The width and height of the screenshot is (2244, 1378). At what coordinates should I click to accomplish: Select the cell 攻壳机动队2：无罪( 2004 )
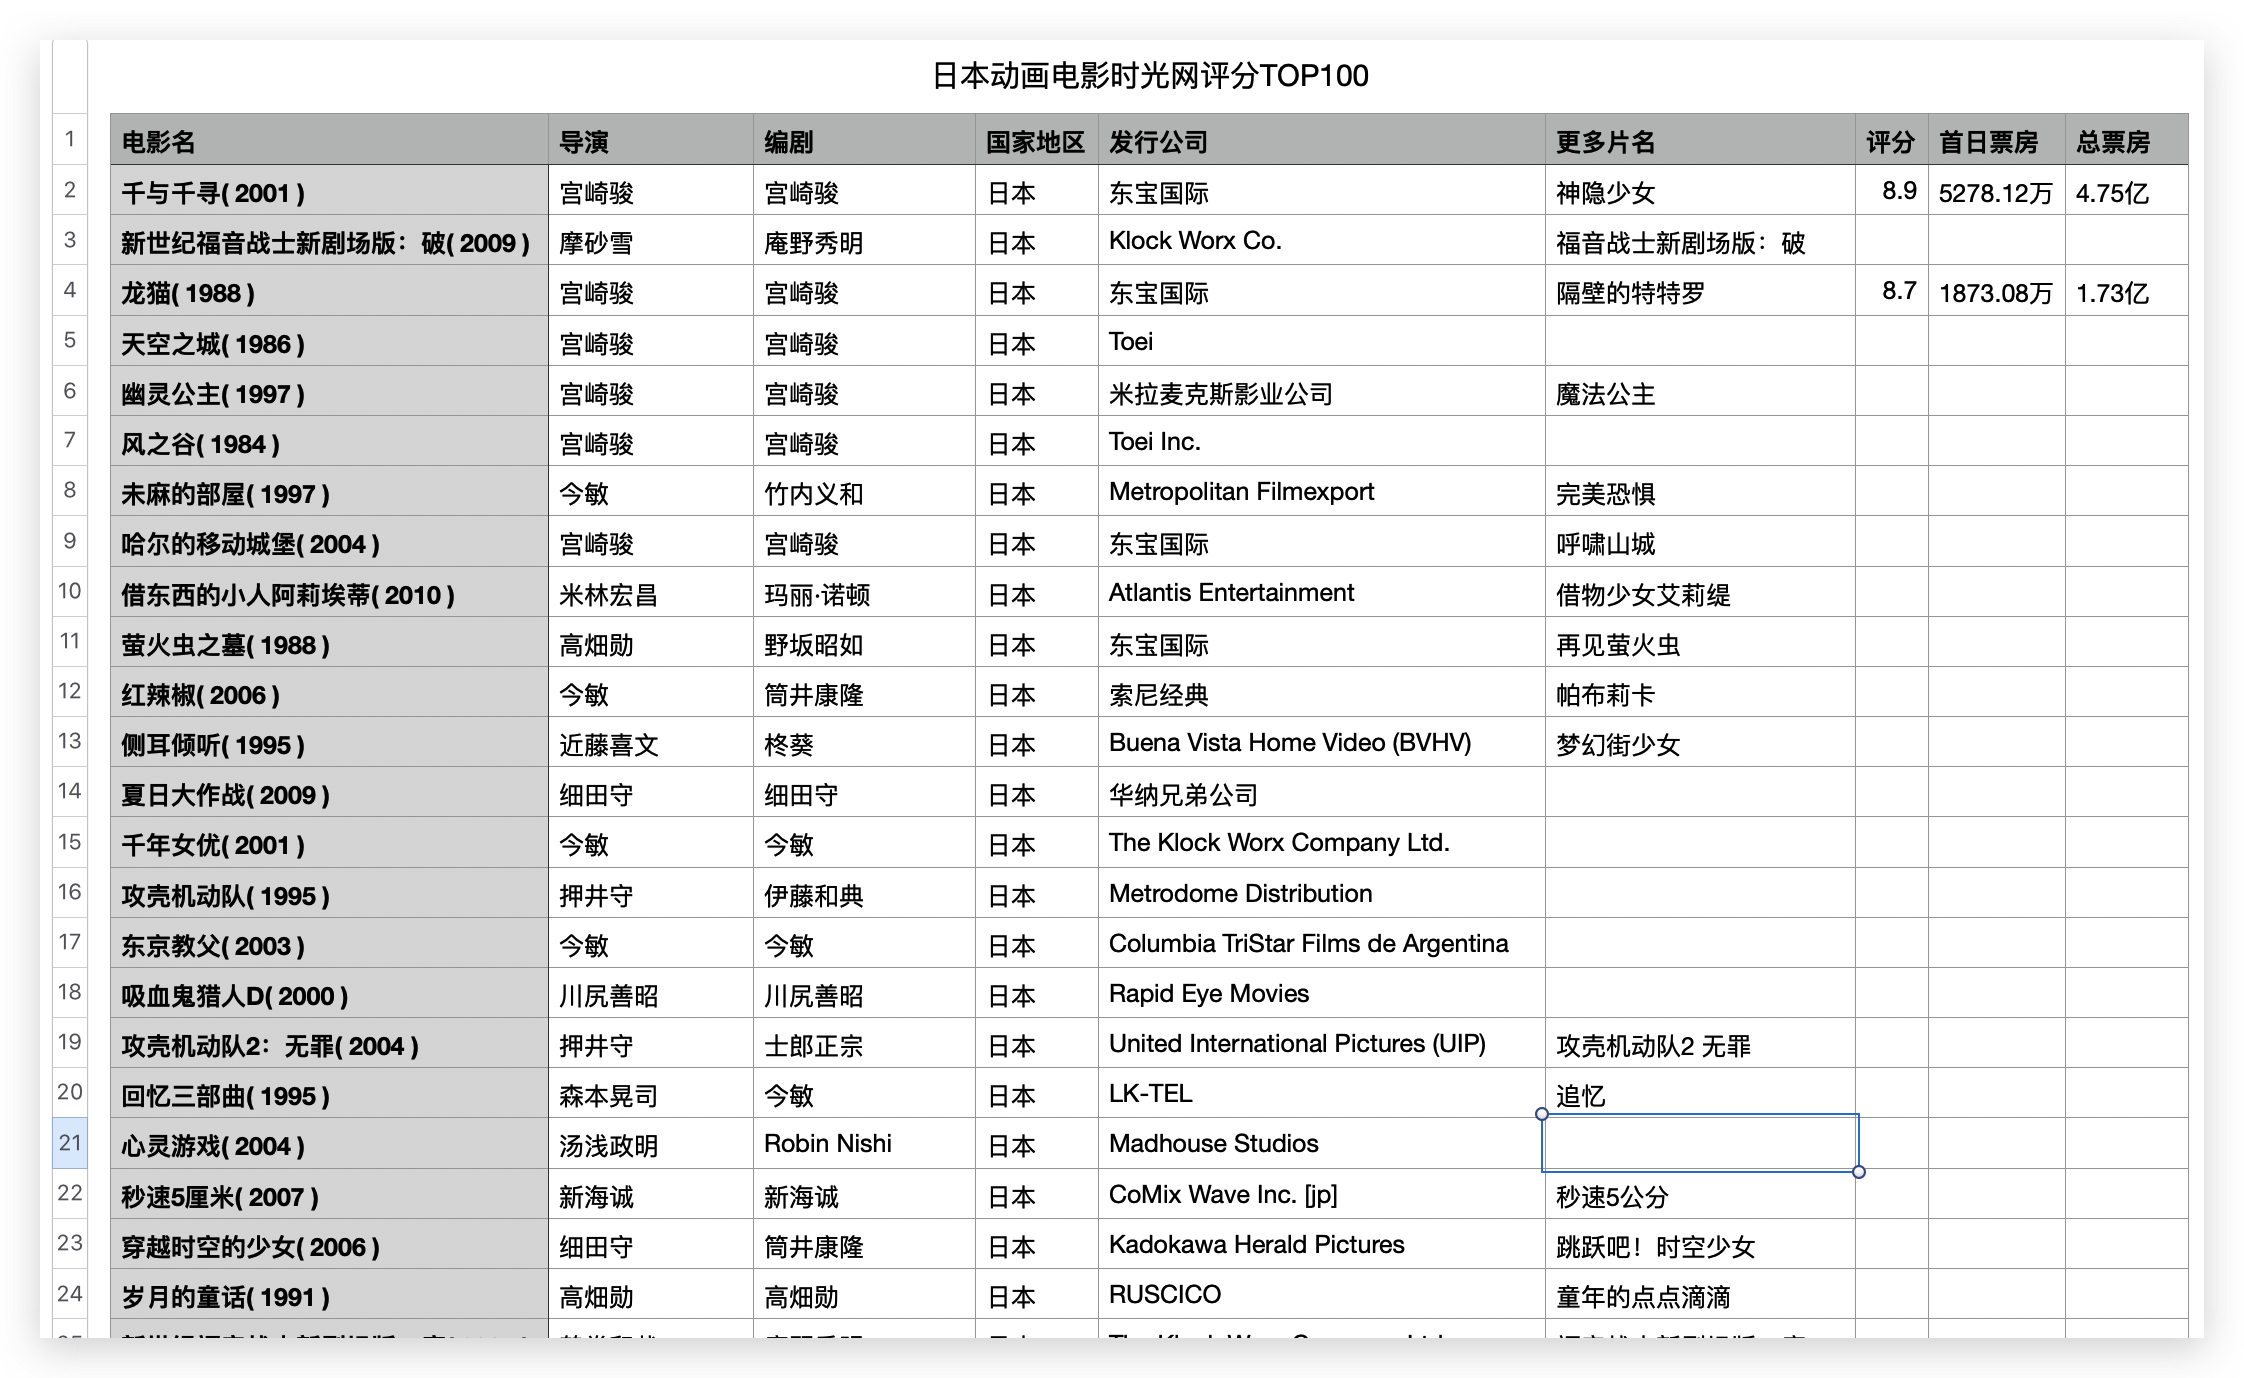(x=329, y=1044)
